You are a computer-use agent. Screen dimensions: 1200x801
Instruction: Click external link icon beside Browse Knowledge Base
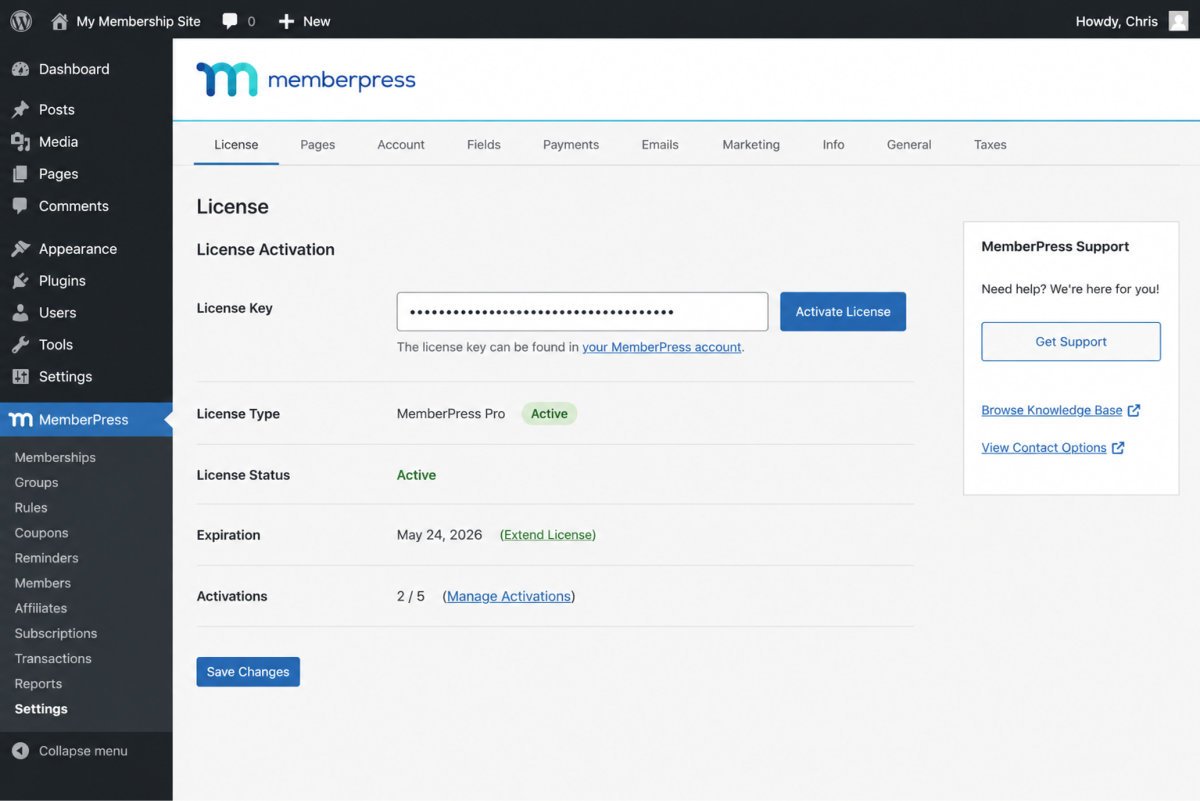click(x=1134, y=410)
